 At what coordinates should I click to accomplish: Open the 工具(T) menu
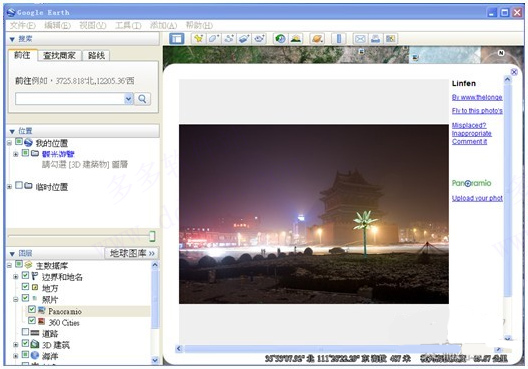pyautogui.click(x=128, y=25)
